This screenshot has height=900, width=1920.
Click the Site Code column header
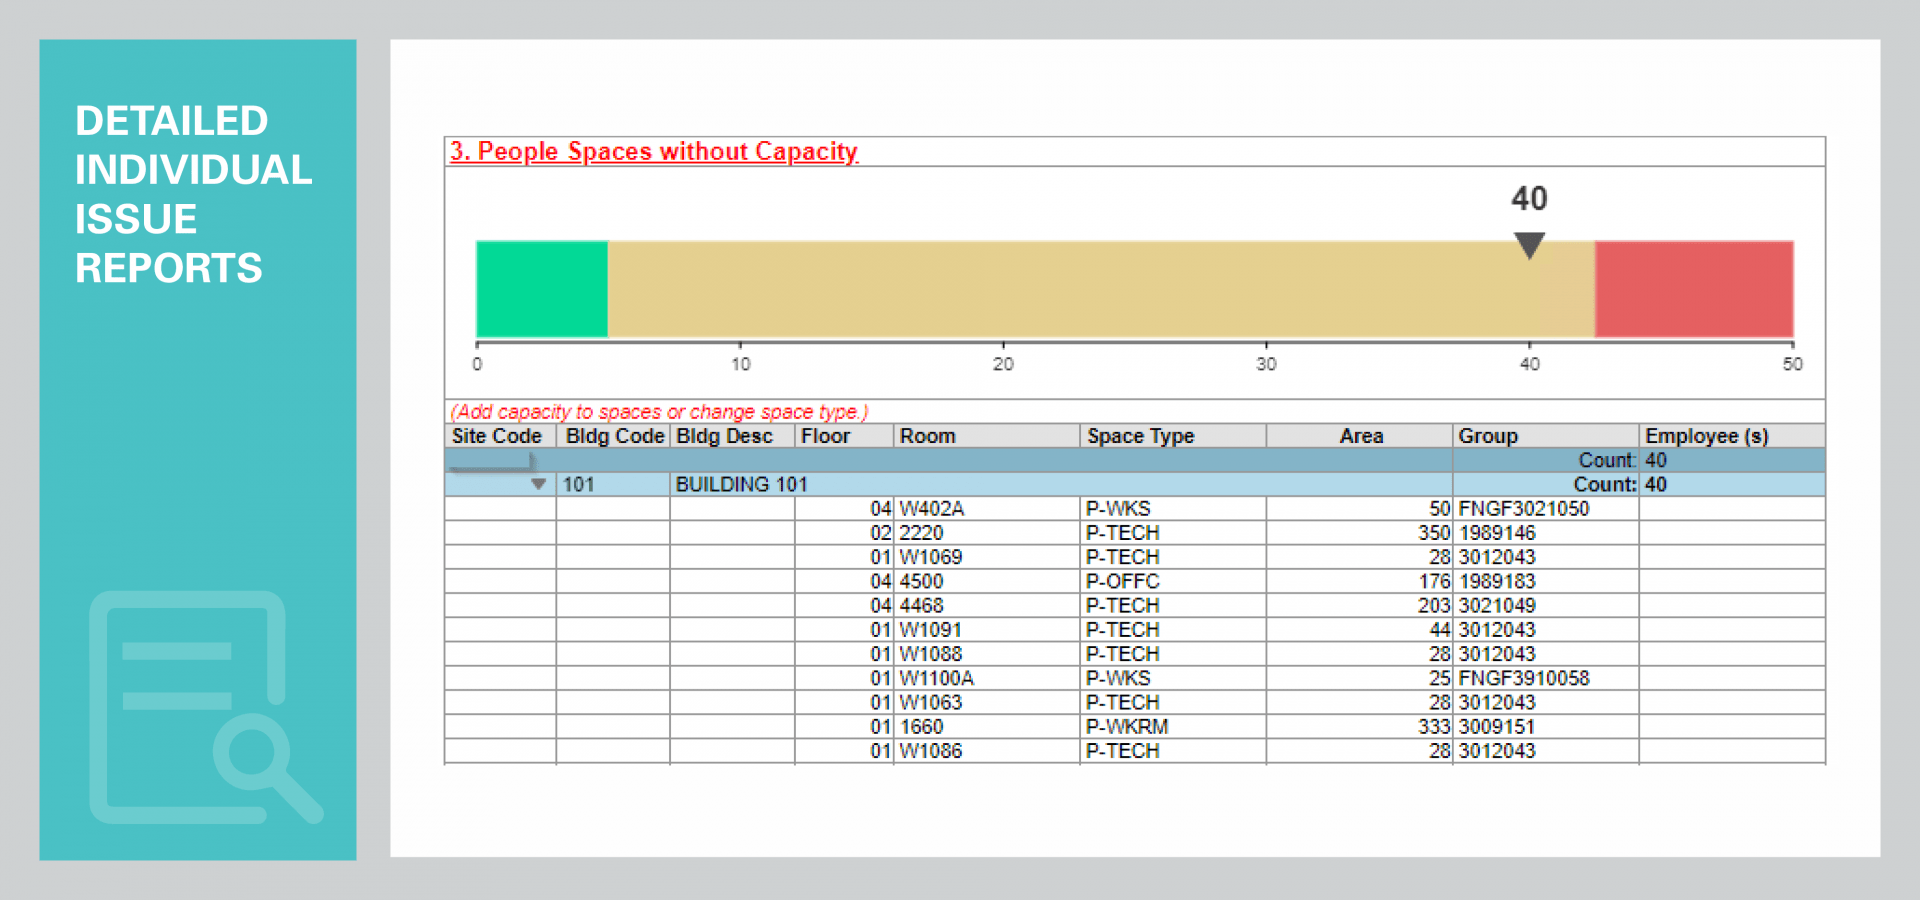(496, 435)
